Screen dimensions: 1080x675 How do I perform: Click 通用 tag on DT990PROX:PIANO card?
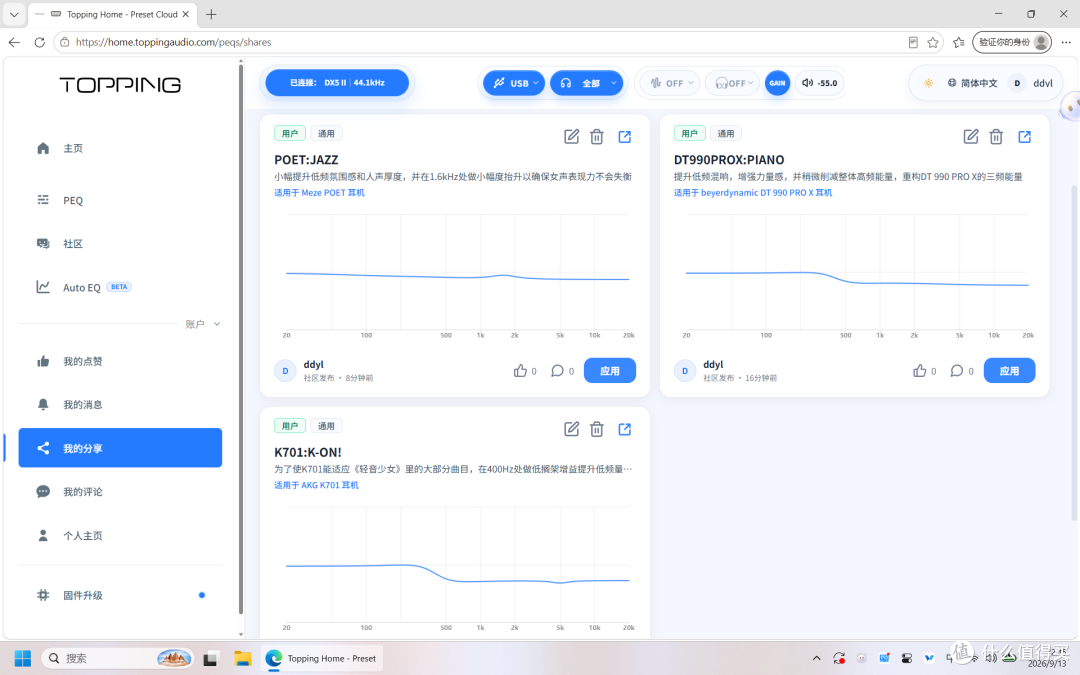click(x=725, y=134)
